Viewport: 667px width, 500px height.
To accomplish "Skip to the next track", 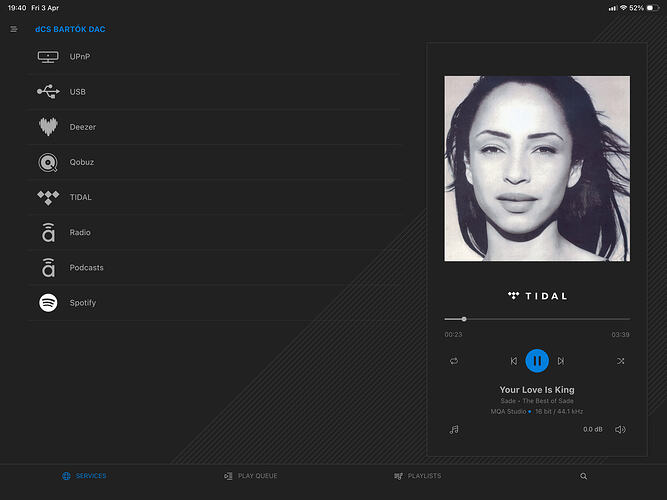I will point(561,361).
